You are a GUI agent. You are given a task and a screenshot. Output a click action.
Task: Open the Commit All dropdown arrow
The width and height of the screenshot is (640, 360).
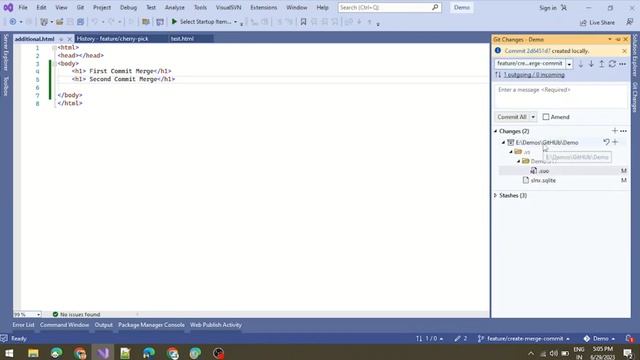click(x=533, y=117)
